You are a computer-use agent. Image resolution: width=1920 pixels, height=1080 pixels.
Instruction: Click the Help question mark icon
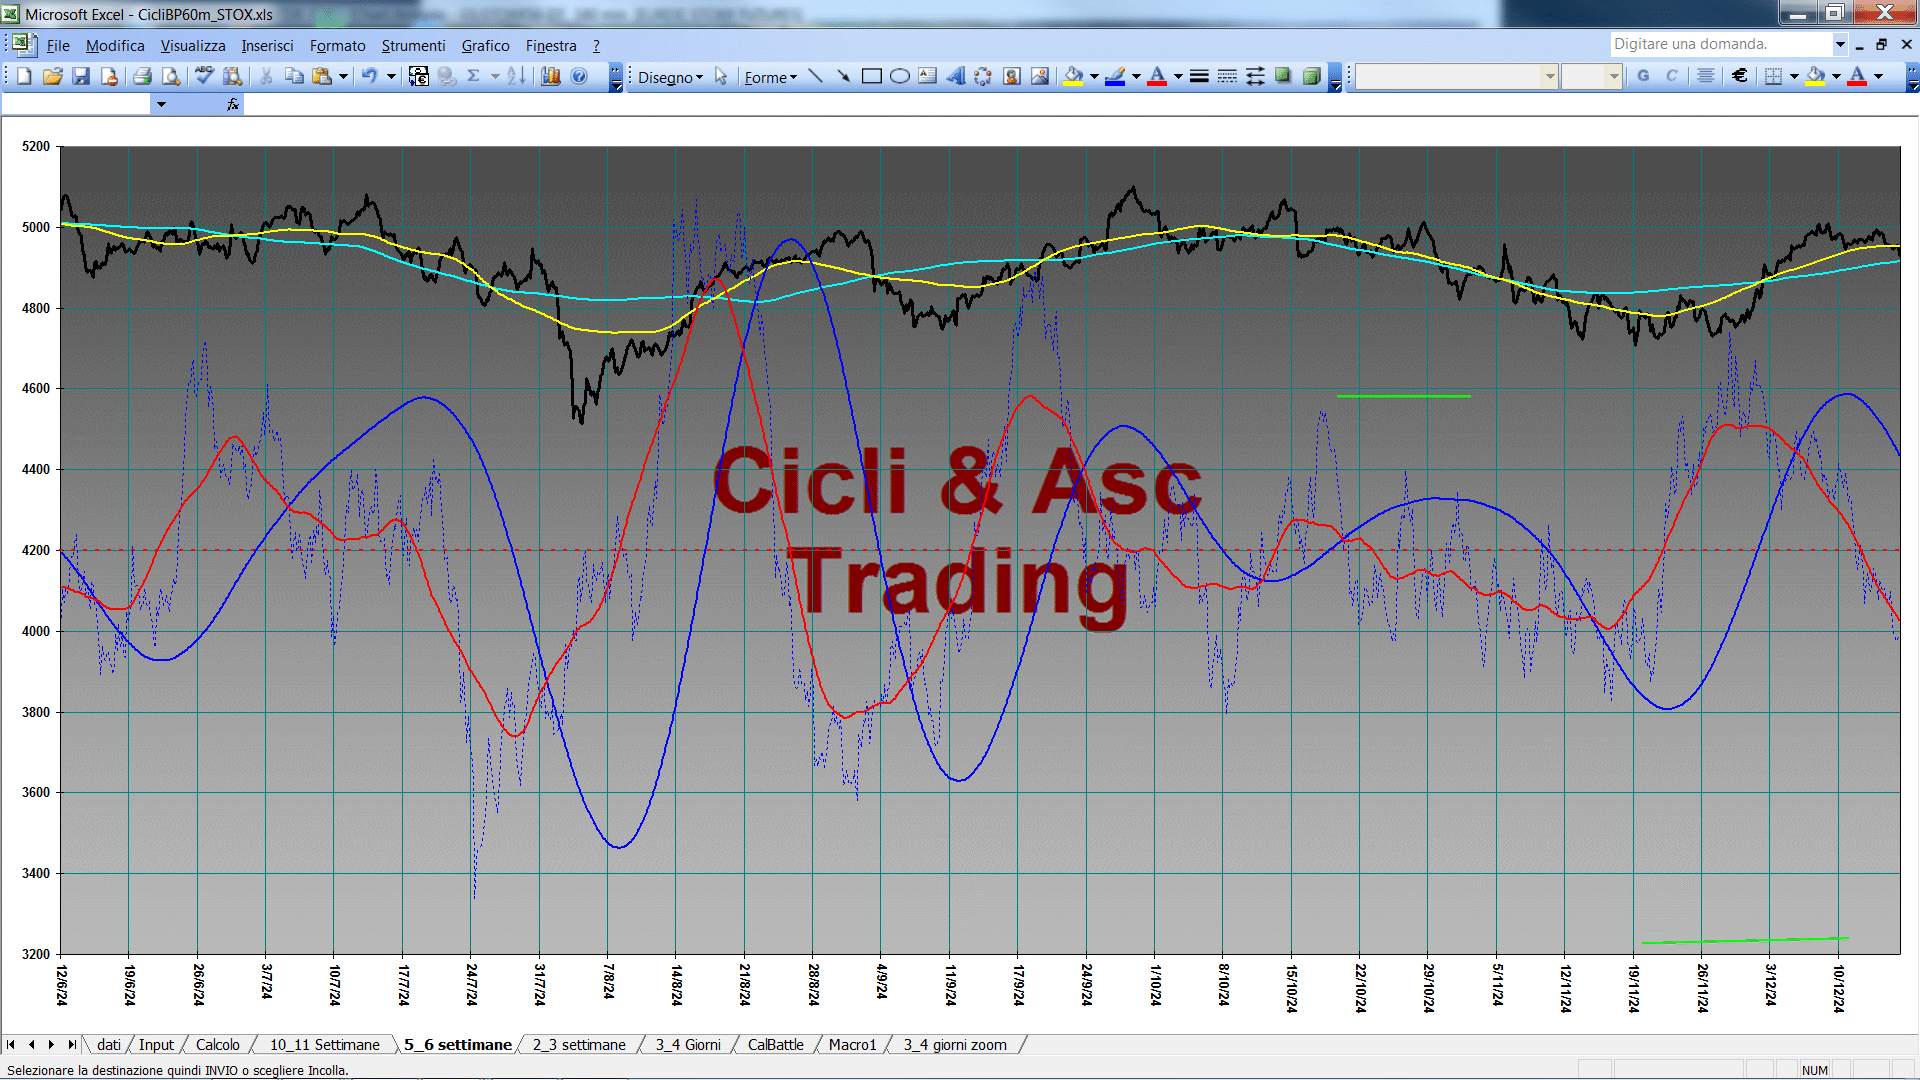(579, 76)
